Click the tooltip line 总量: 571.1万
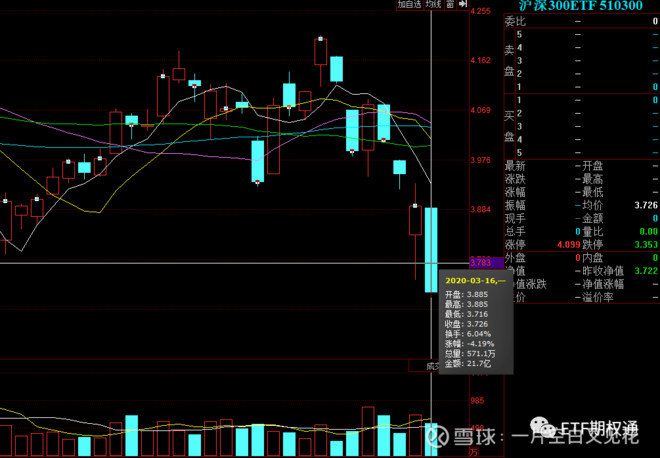Screen dimensions: 660x458 pyautogui.click(x=470, y=354)
